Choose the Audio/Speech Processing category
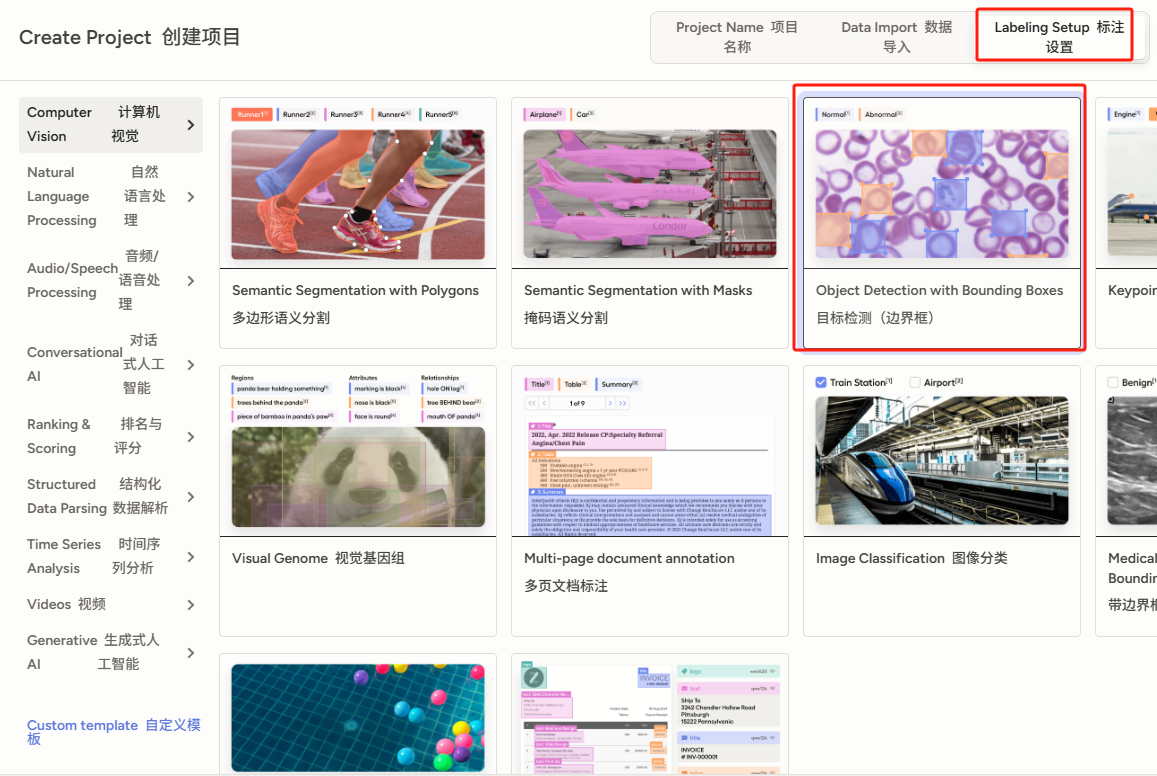Screen dimensions: 1157x776 111,280
